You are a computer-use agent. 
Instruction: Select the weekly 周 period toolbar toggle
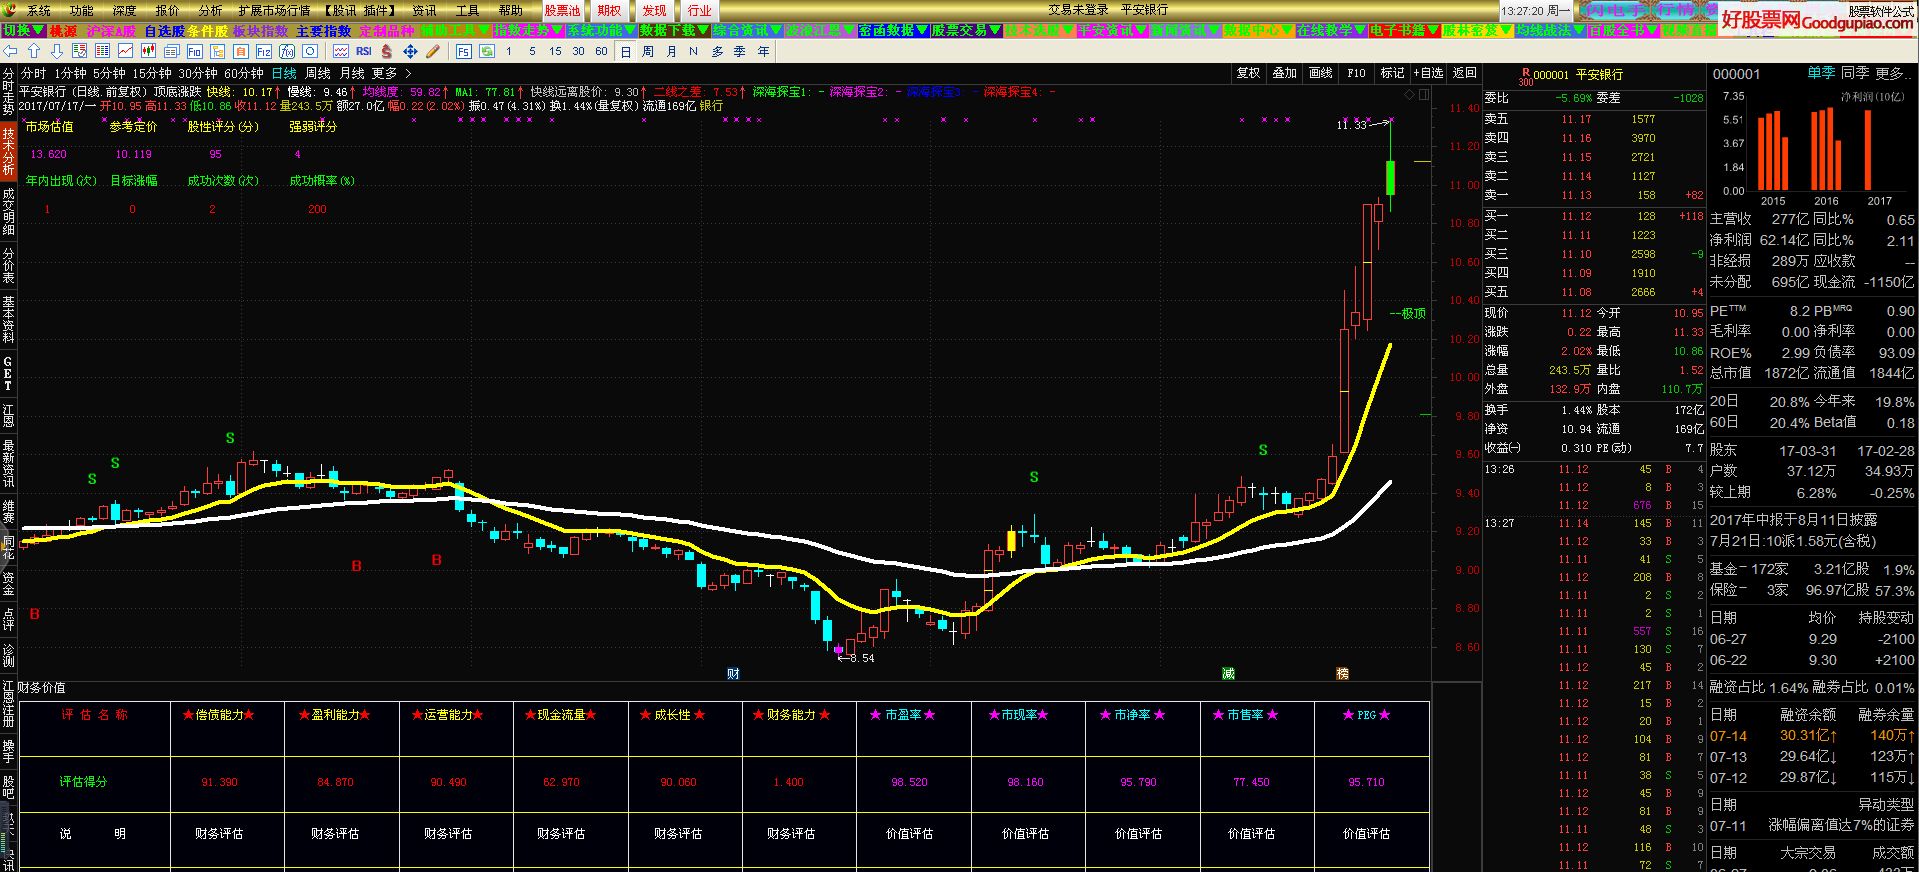[648, 51]
